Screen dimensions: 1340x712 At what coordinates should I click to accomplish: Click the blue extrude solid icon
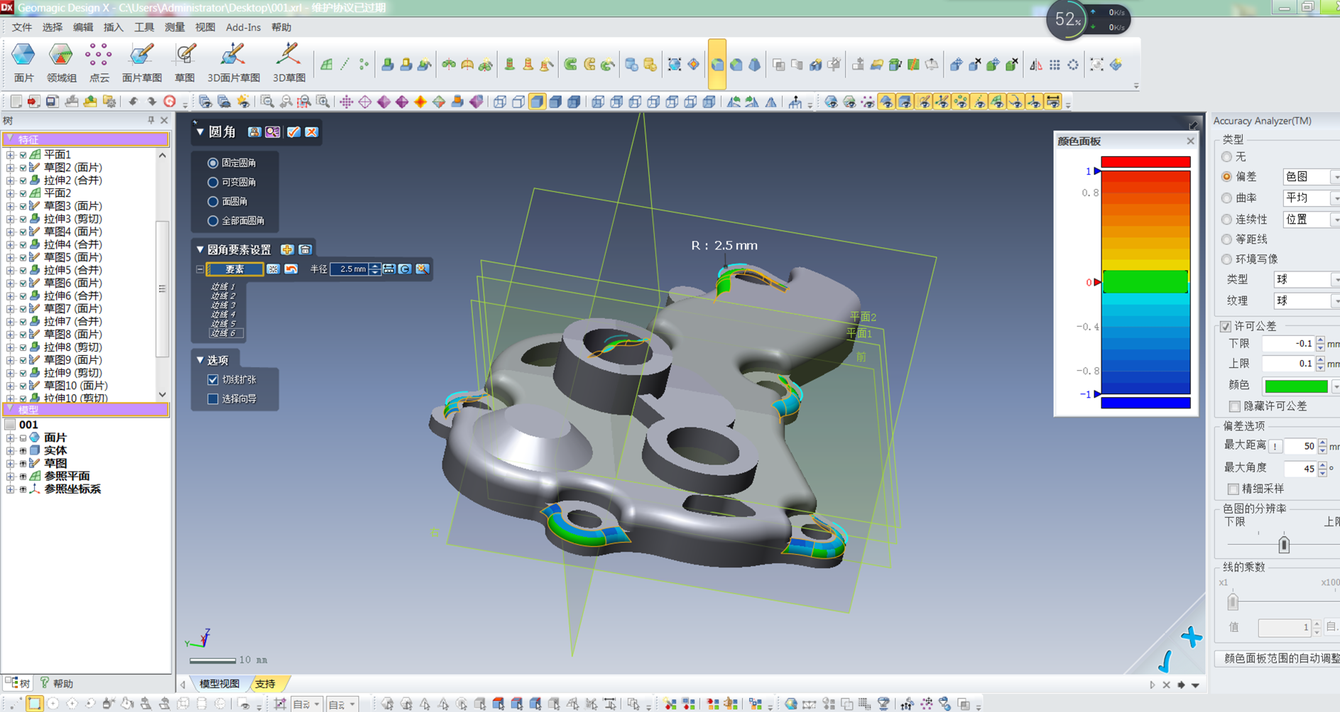pyautogui.click(x=387, y=65)
